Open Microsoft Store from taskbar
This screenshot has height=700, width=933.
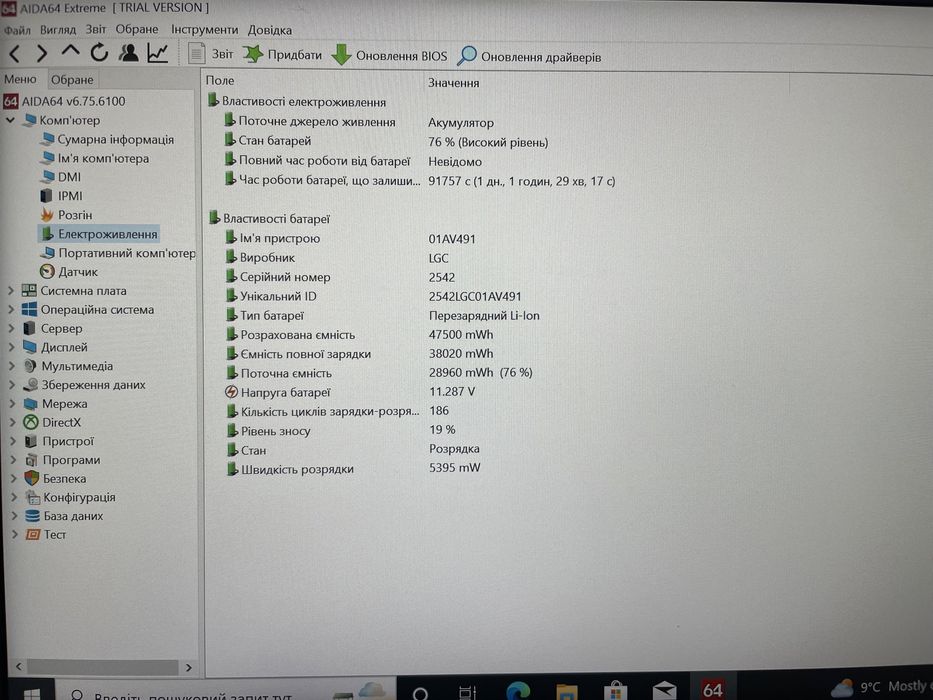(x=615, y=692)
